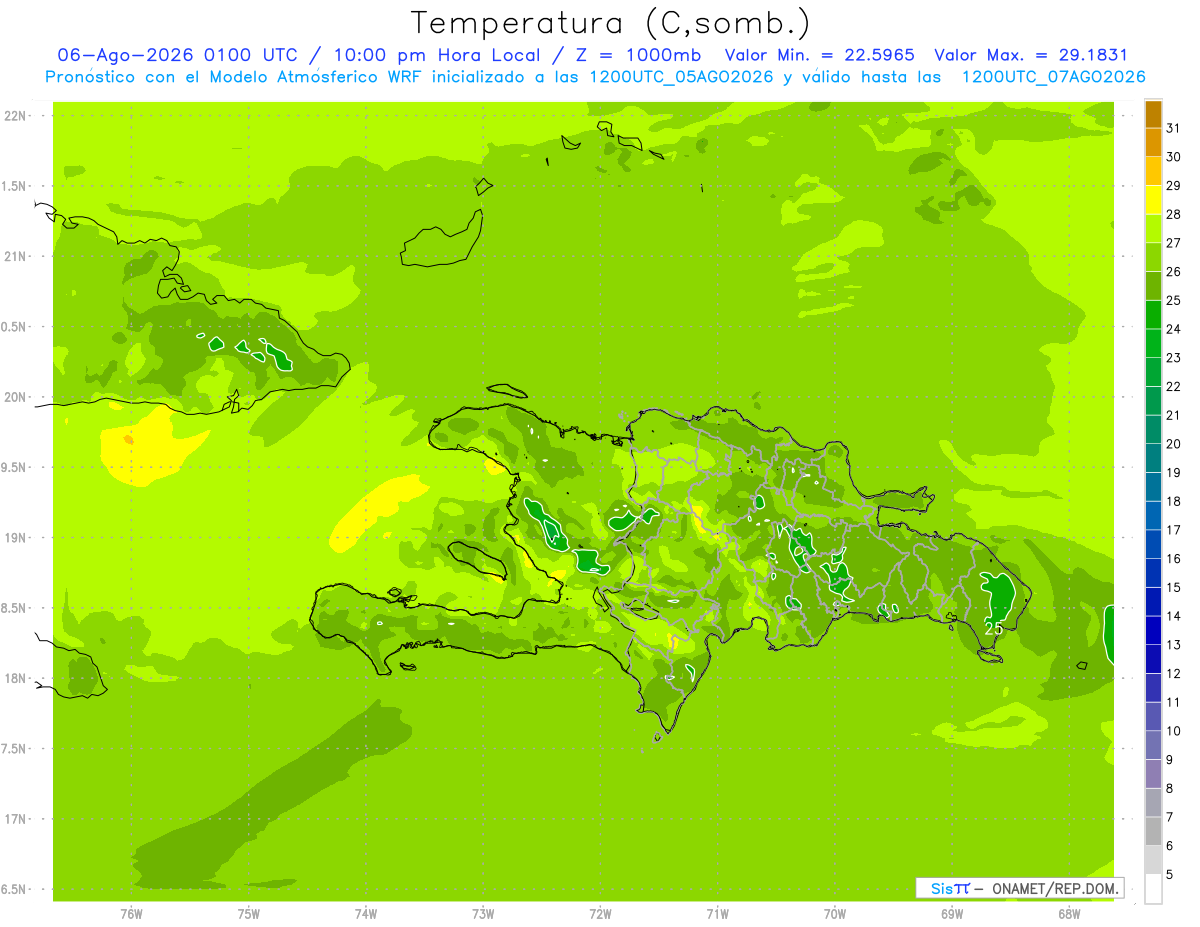Click the "25" contour label on the map
The image size is (1200, 927).
tap(994, 629)
